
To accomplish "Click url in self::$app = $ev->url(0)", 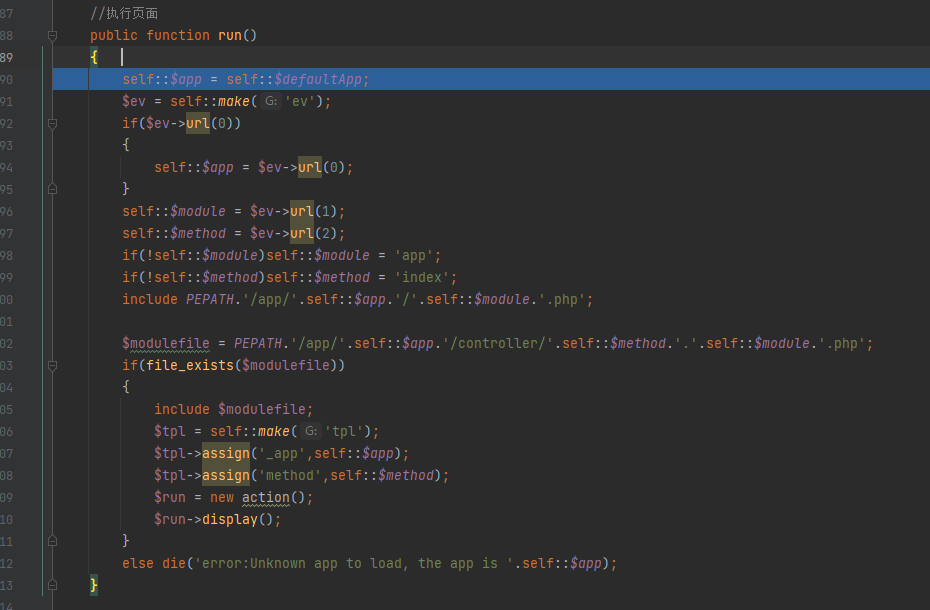I will tap(310, 167).
